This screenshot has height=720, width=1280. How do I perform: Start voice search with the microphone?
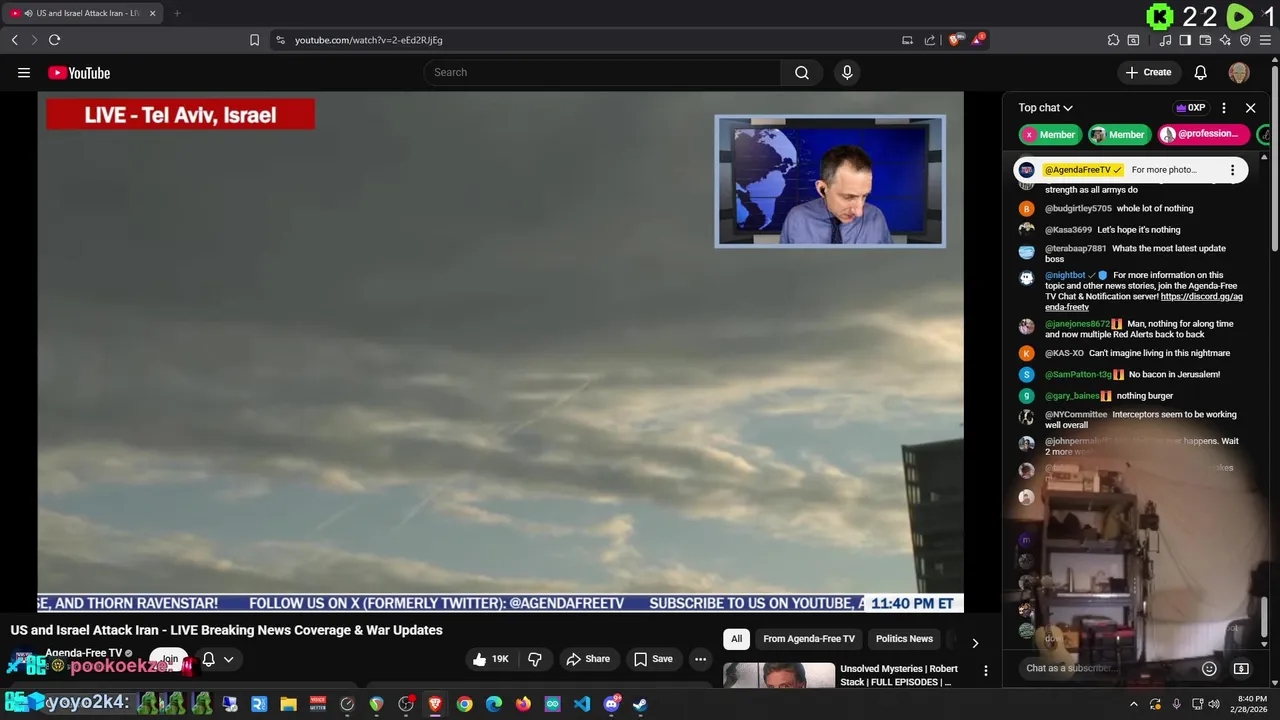coord(847,73)
